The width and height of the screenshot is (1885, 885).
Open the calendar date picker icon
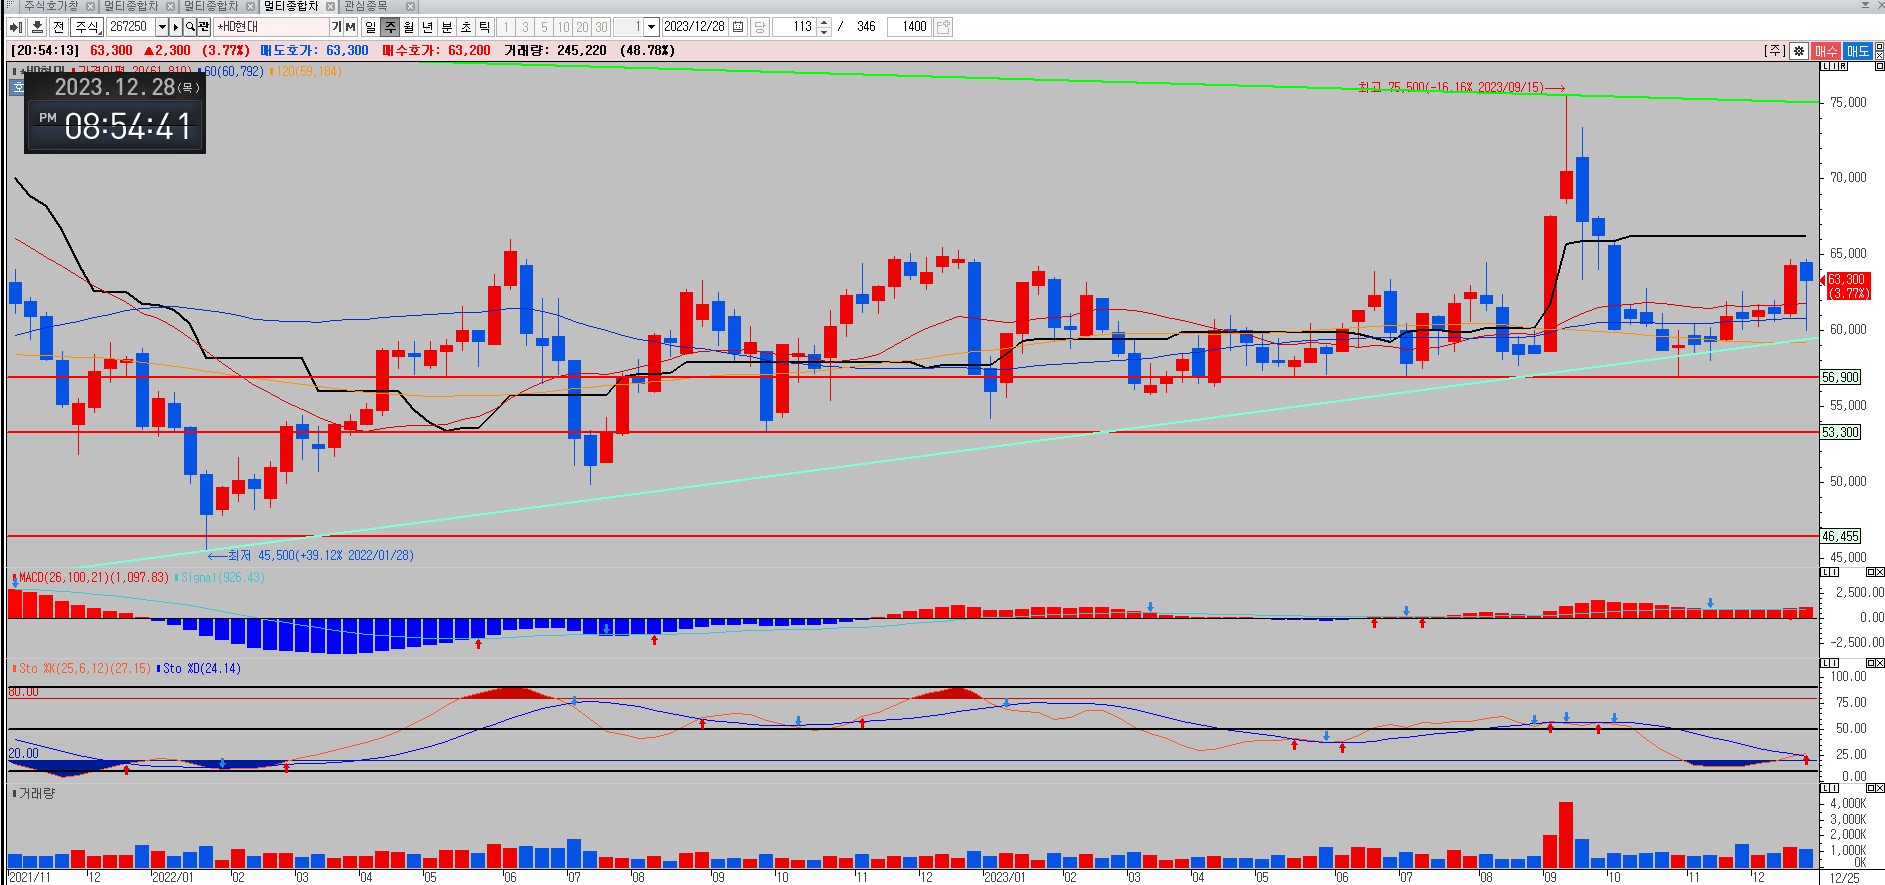(x=738, y=27)
